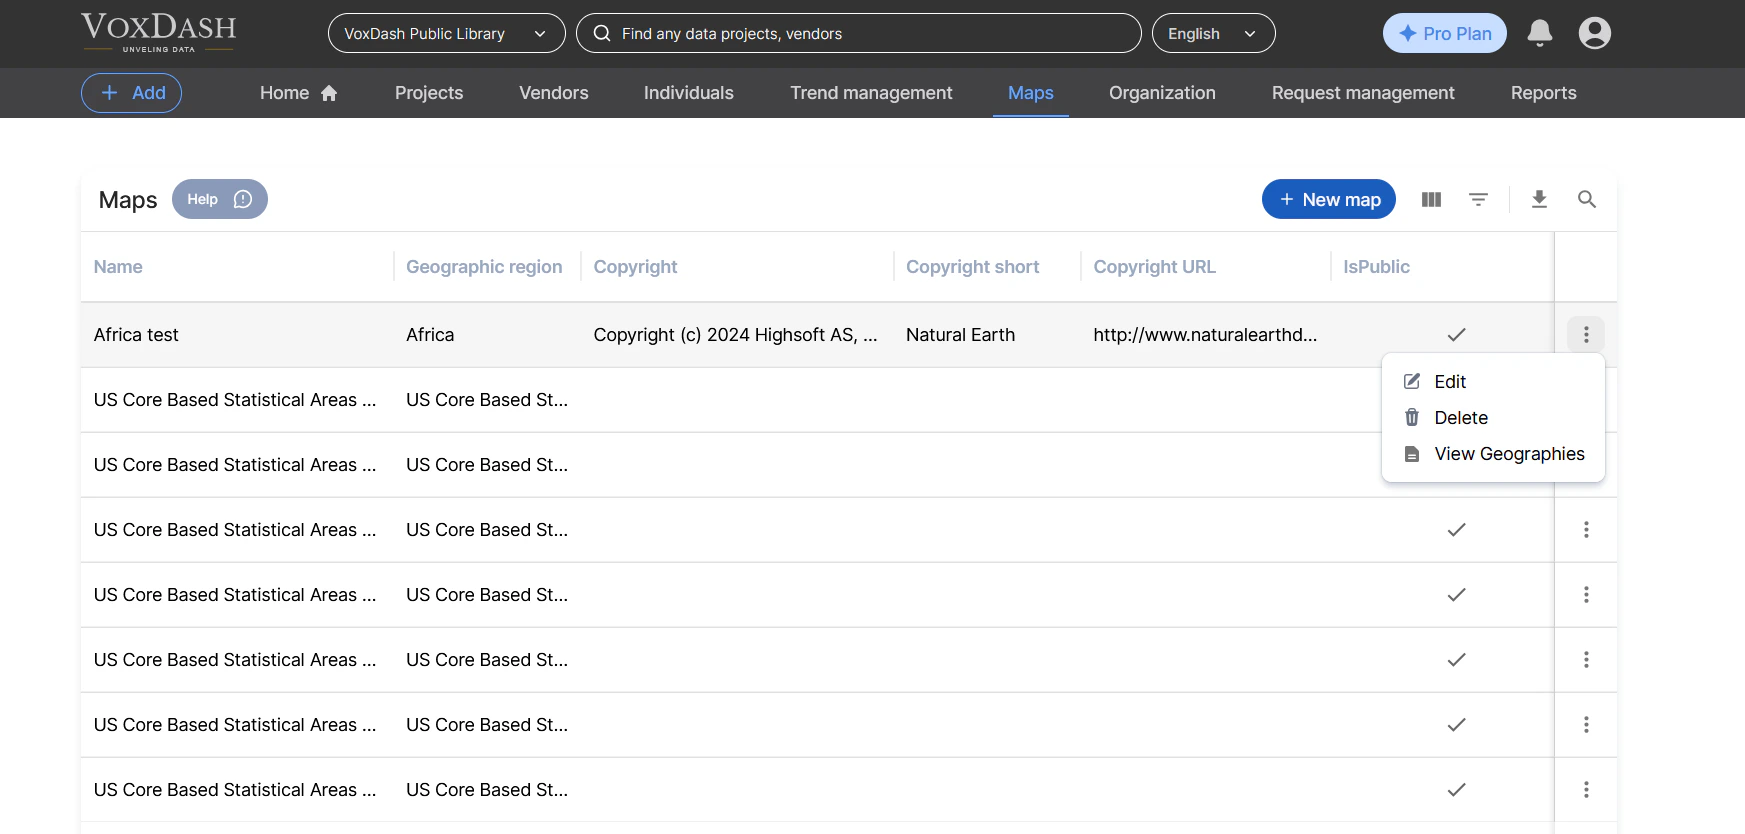Viewport: 1745px width, 834px height.
Task: Select the Maps tab
Action: coord(1031,93)
